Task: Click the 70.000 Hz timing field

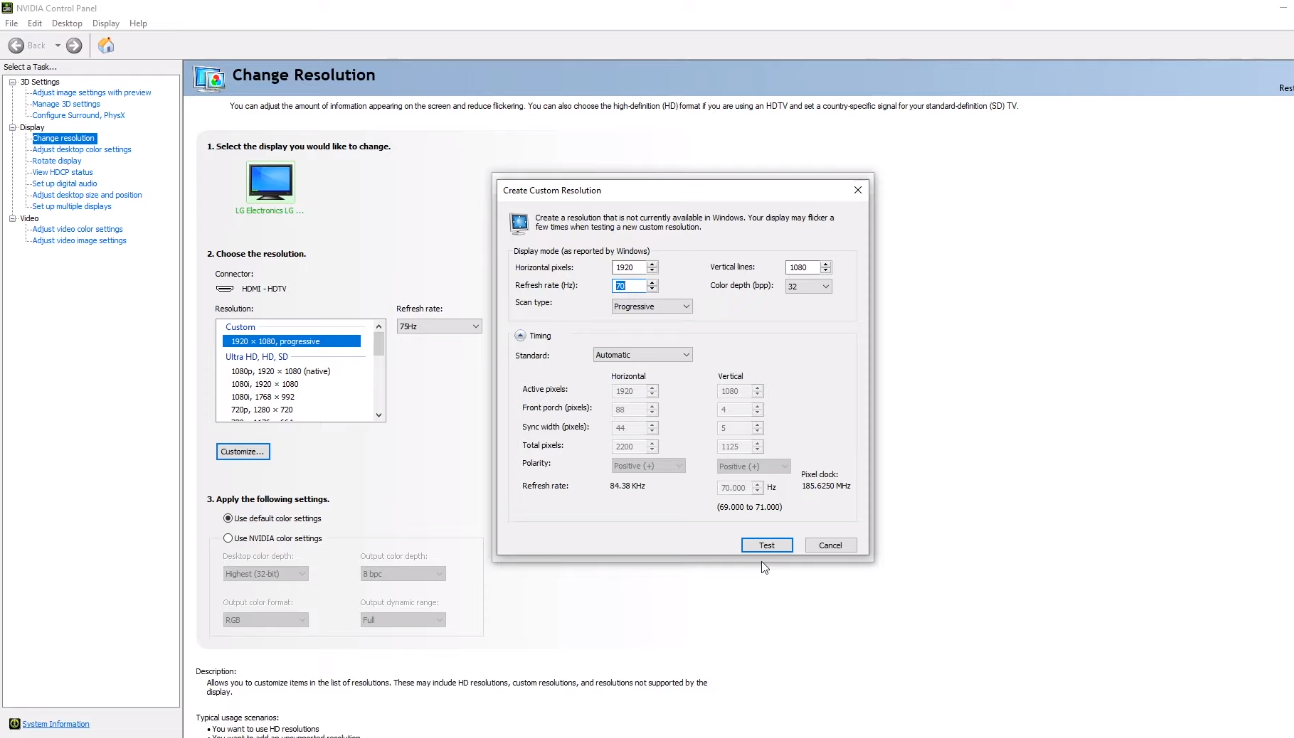Action: (735, 487)
